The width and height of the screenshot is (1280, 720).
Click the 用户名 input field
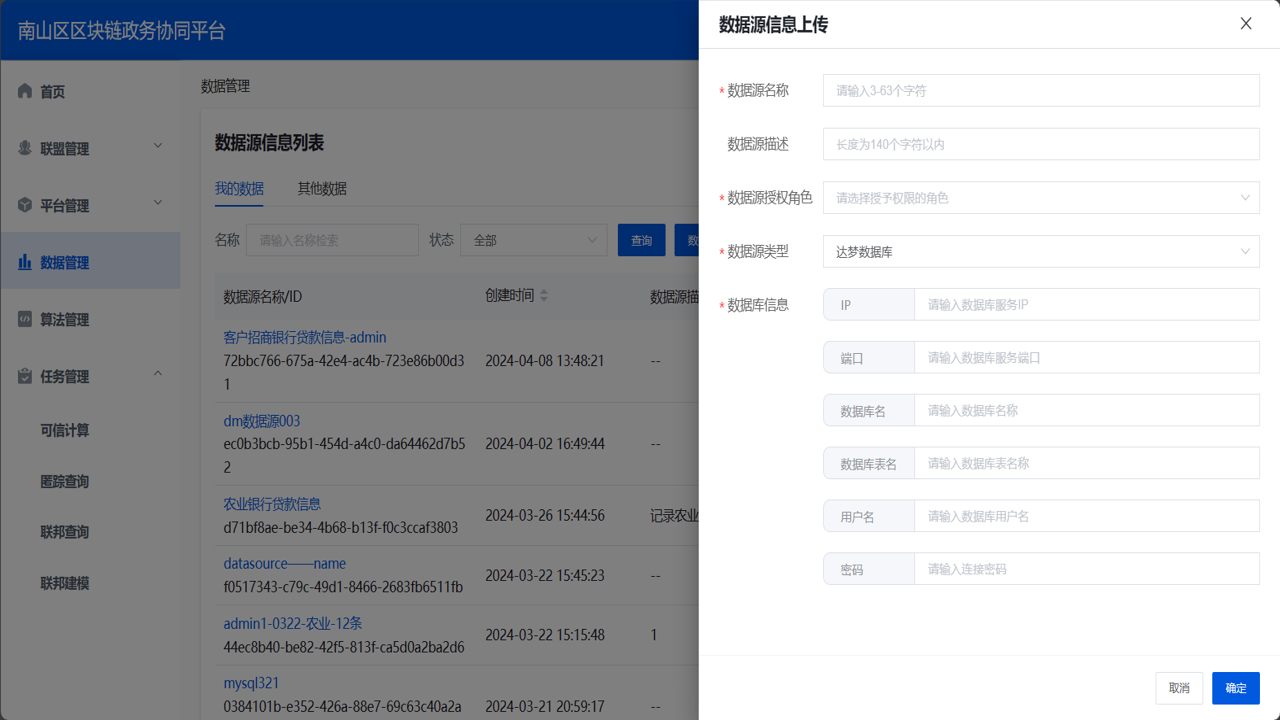click(1087, 516)
